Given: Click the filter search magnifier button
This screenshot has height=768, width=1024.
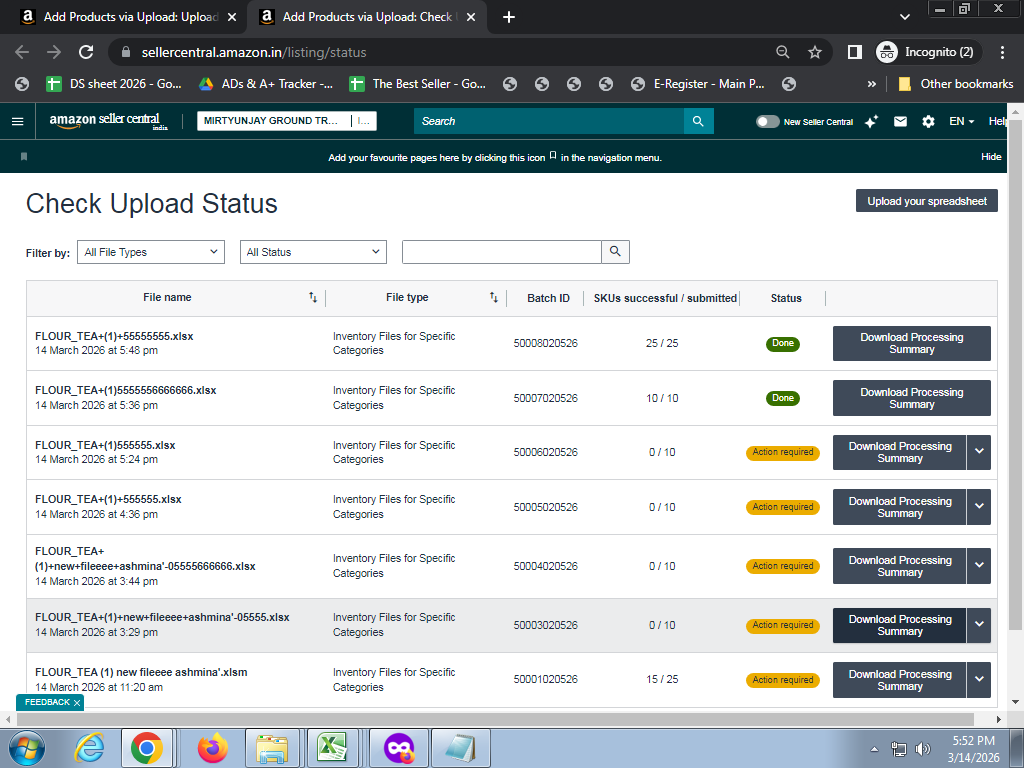Looking at the screenshot, I should [x=615, y=252].
